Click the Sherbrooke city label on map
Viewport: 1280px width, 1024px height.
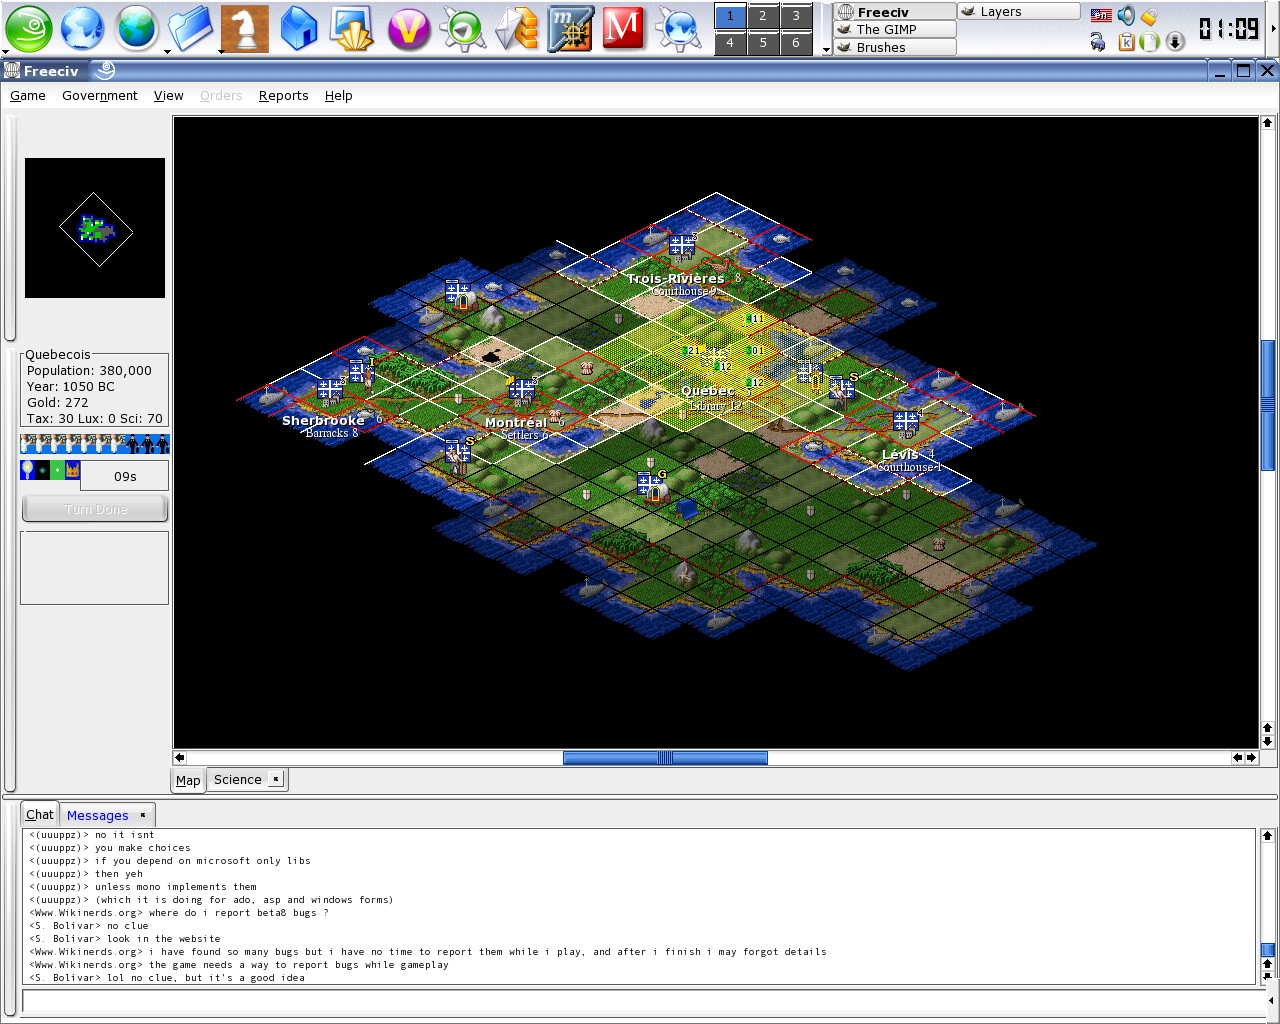tap(323, 421)
